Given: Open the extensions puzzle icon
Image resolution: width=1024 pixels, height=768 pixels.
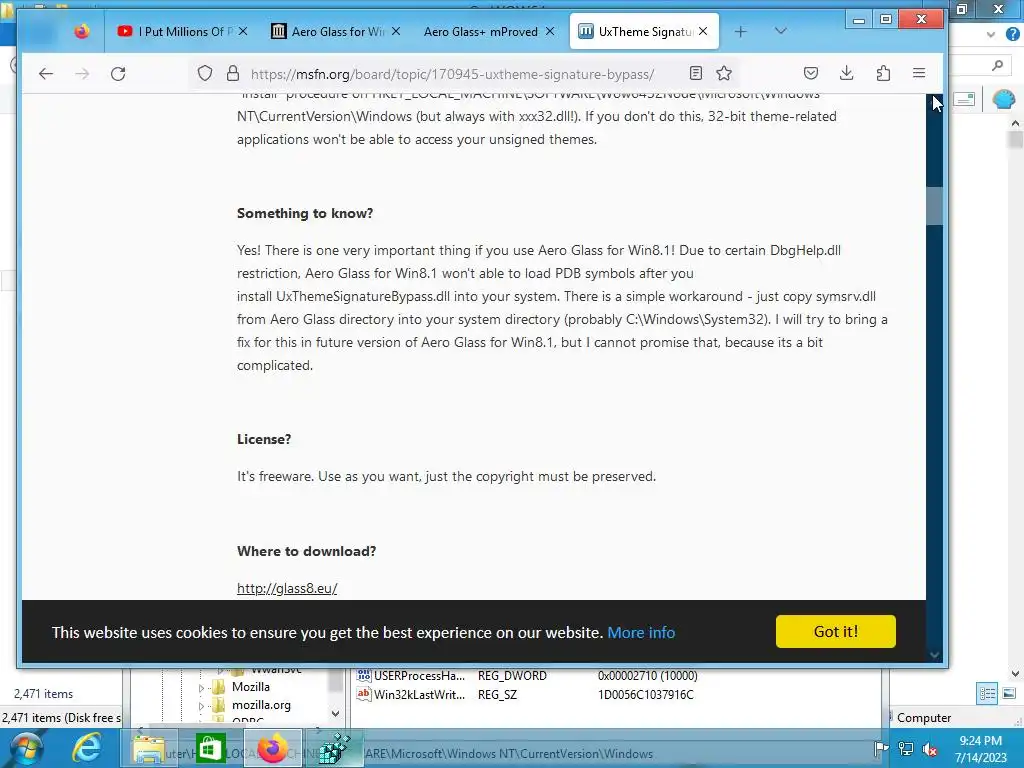Looking at the screenshot, I should click(883, 73).
